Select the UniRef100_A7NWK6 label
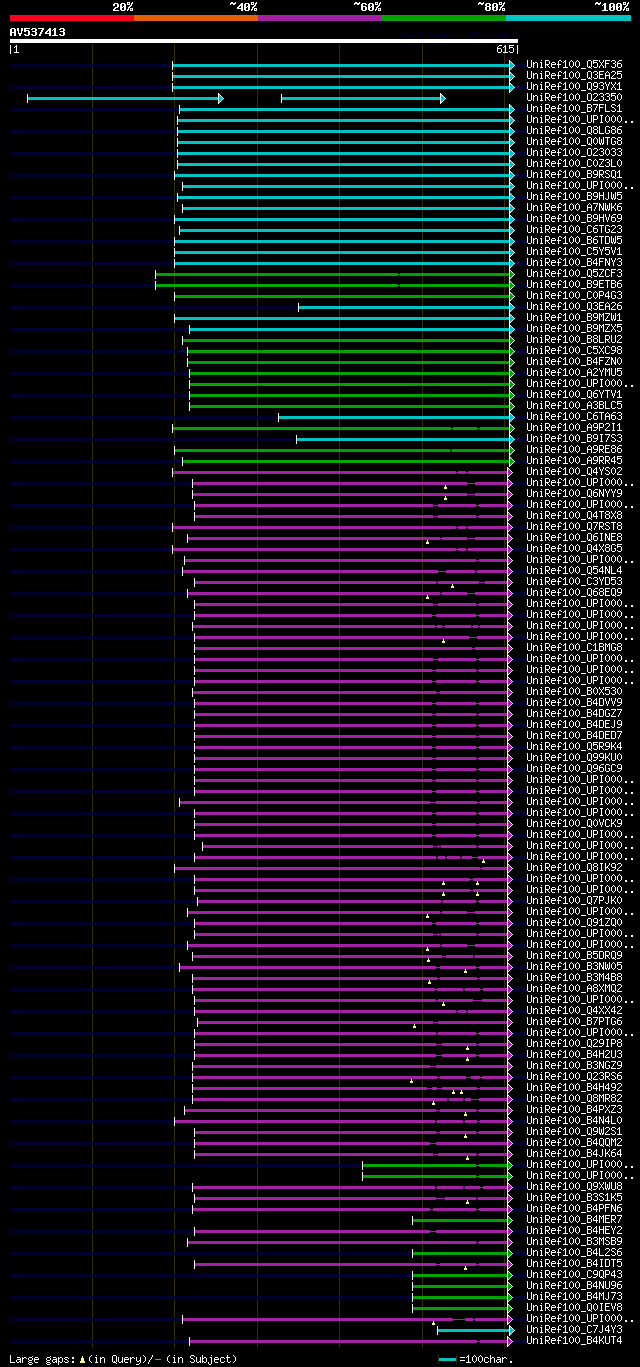This screenshot has width=640, height=1367. [x=574, y=207]
